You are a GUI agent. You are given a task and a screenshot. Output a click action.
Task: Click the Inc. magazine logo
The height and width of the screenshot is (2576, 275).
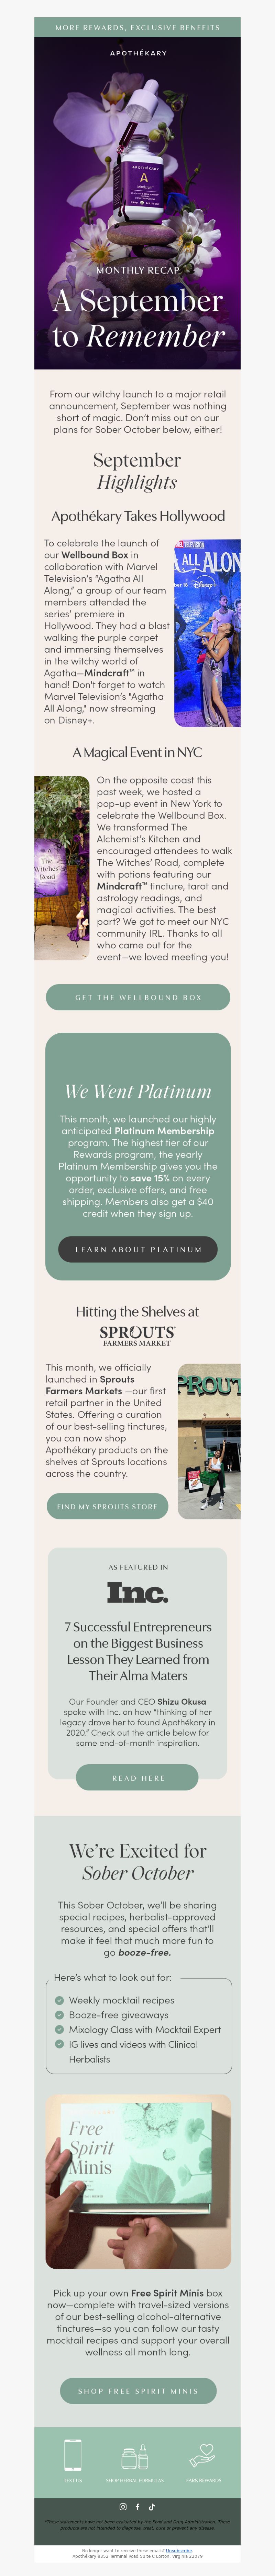137,1592
